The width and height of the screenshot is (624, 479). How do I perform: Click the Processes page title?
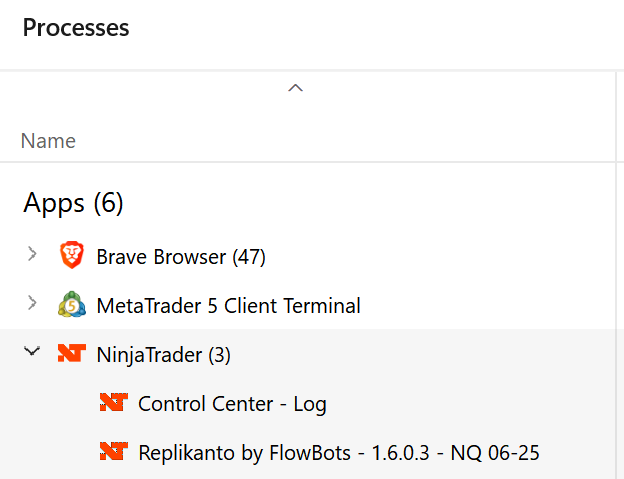(x=76, y=28)
